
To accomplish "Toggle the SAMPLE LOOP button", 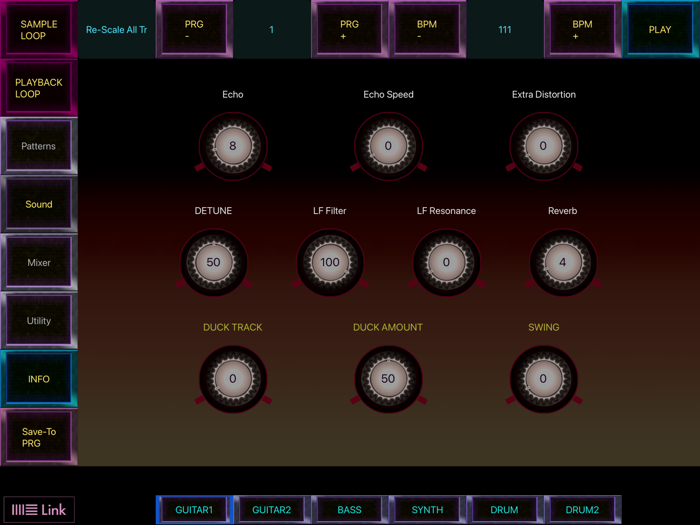I will click(x=39, y=29).
